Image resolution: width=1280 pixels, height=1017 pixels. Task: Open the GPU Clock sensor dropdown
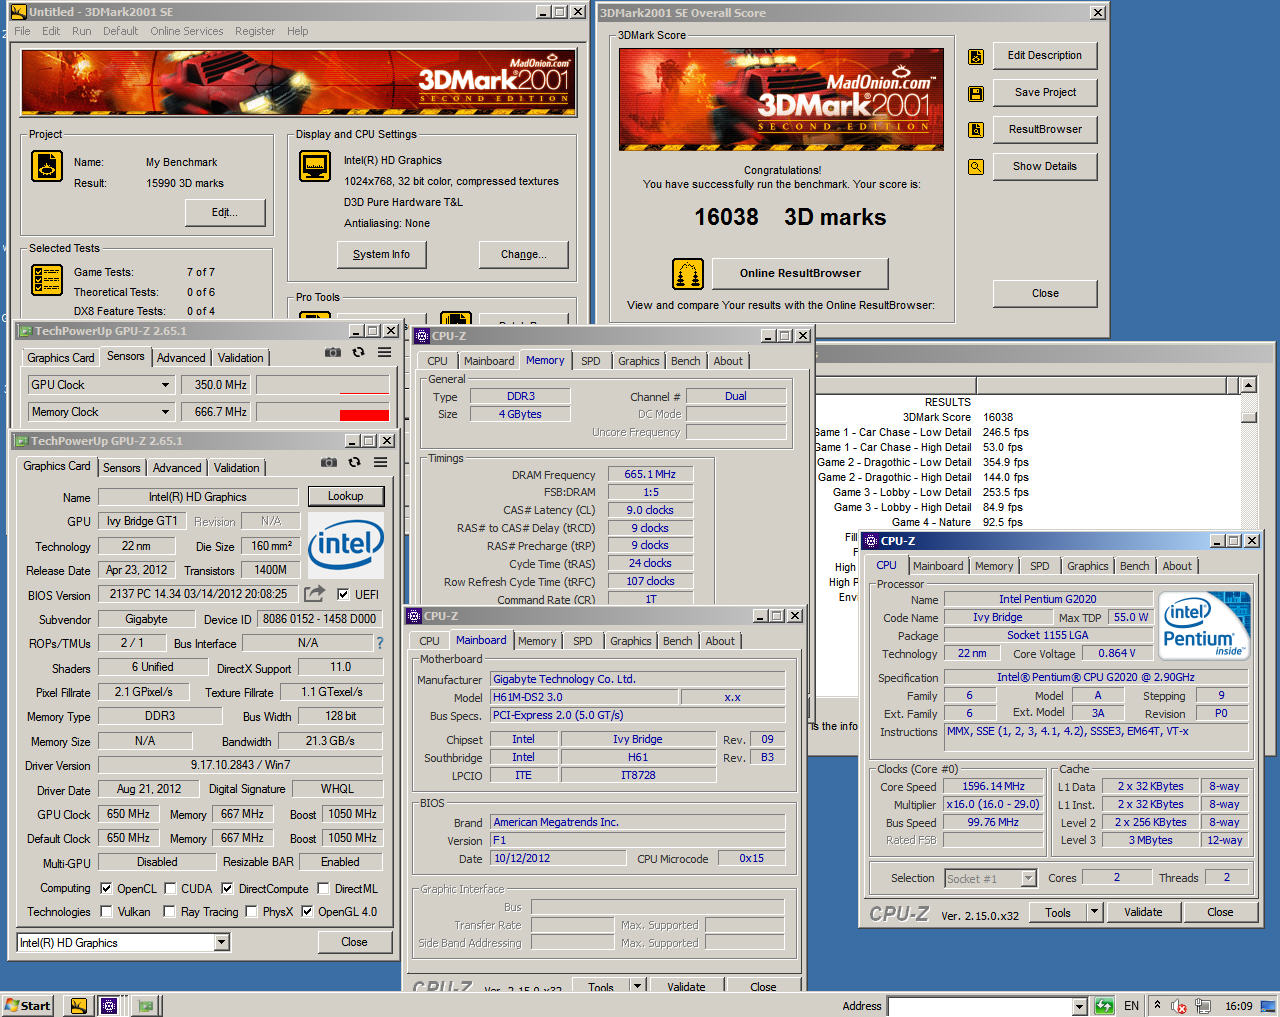coord(166,385)
